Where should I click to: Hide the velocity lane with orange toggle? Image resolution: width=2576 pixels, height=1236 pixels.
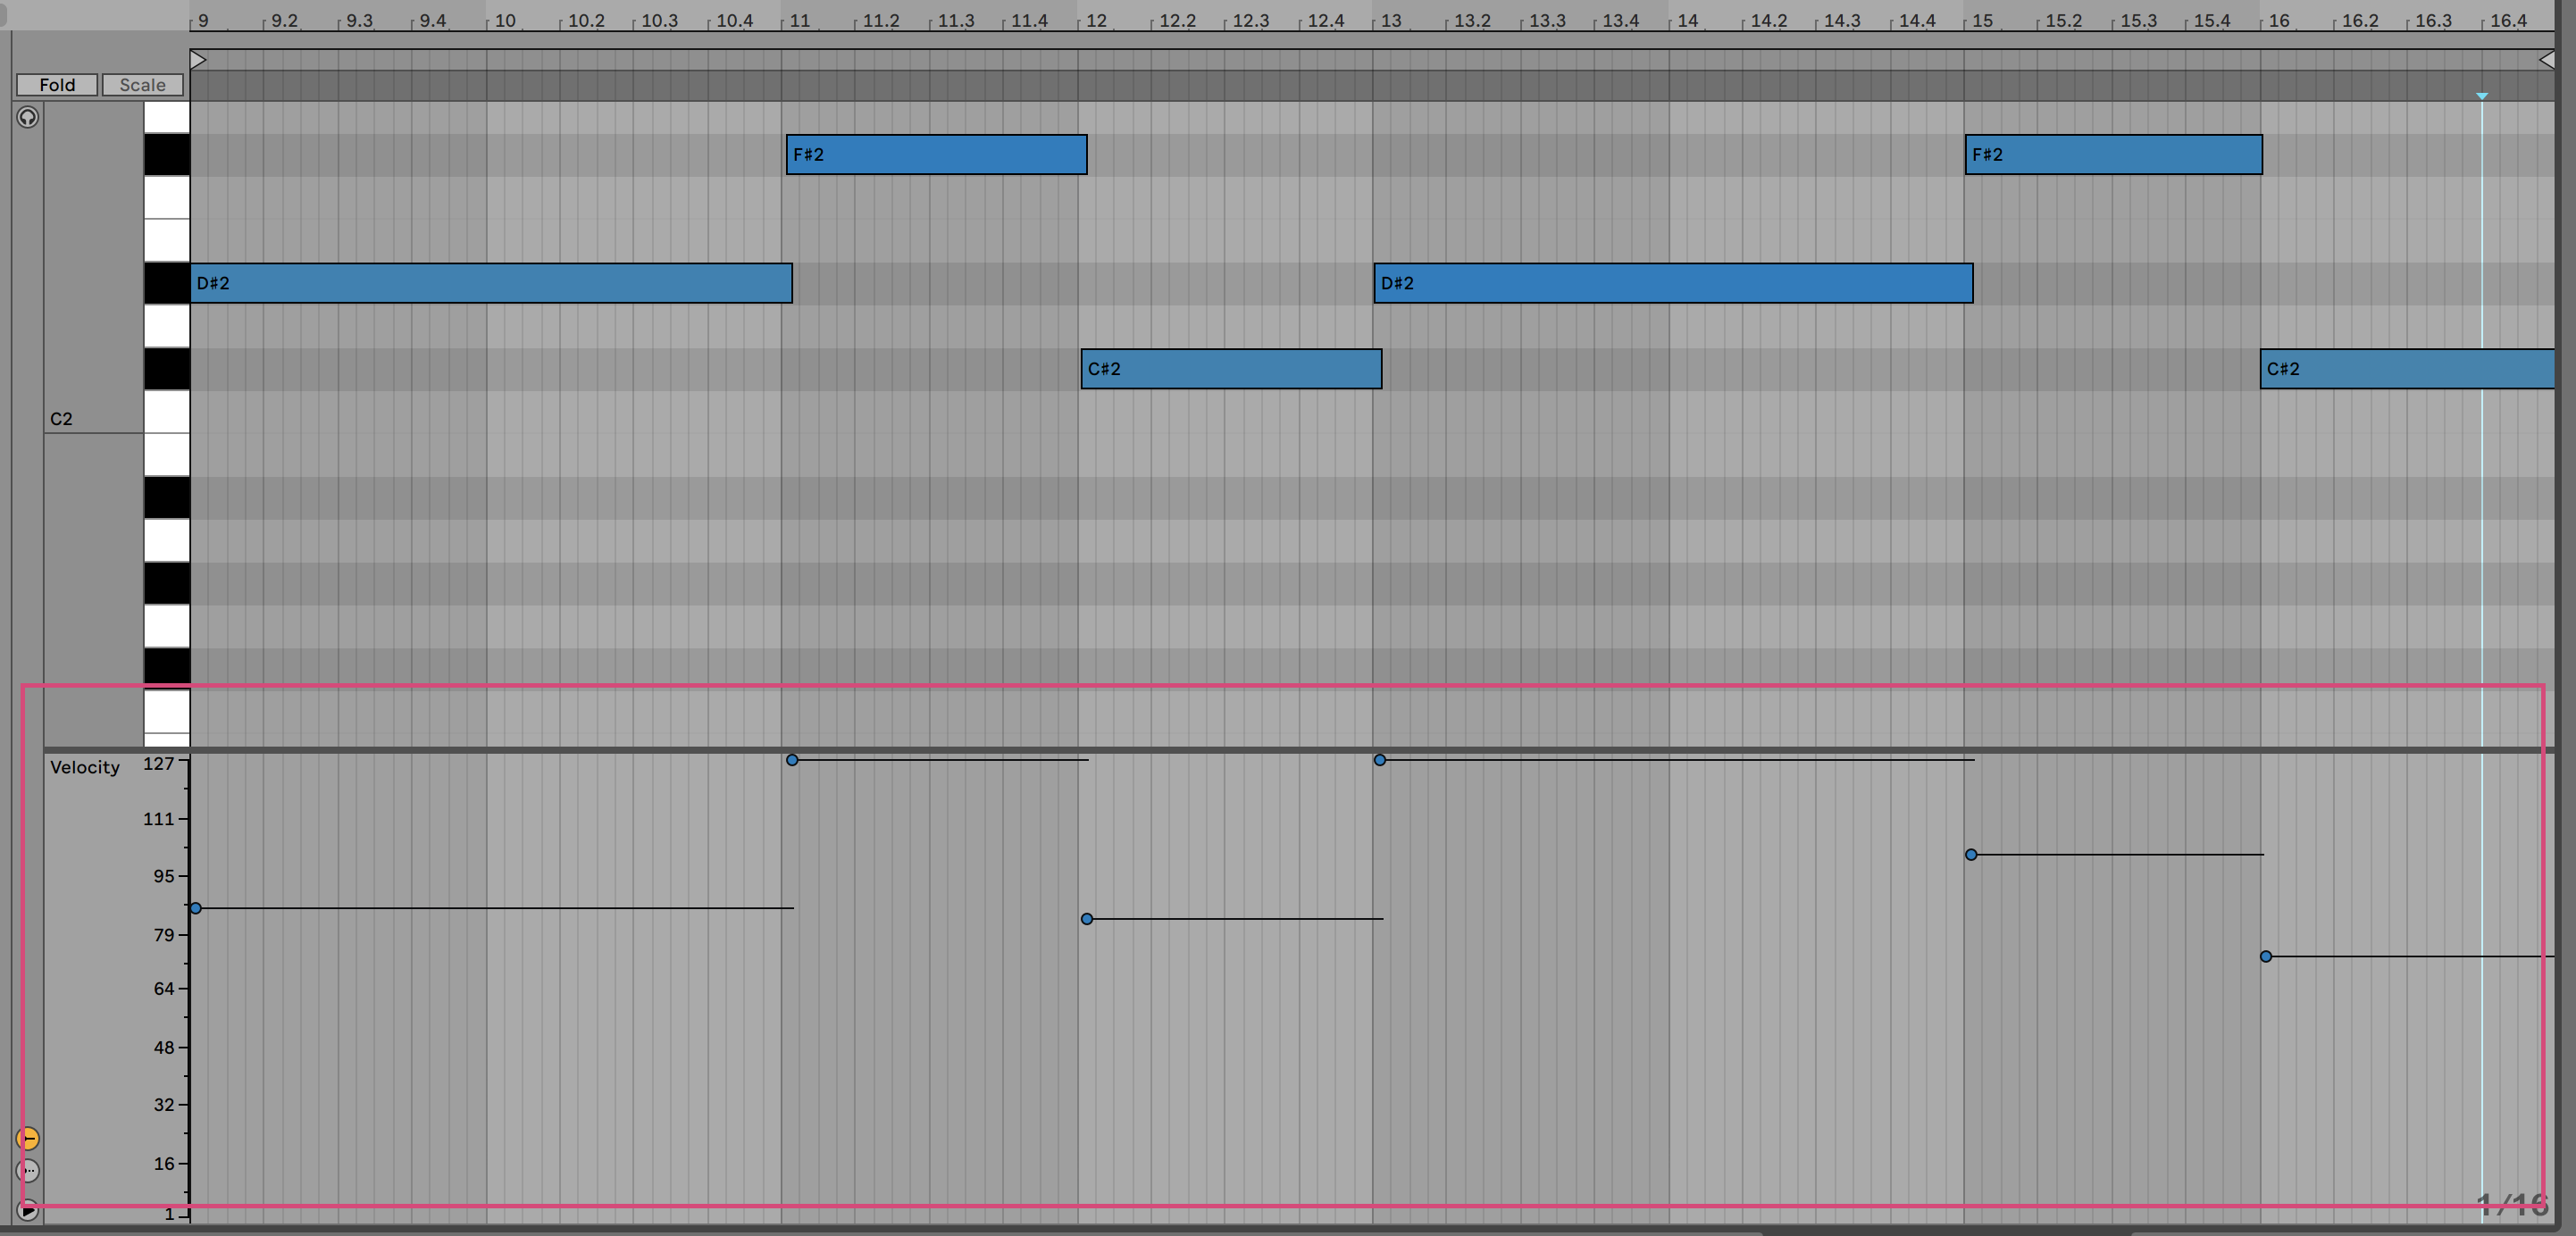[x=28, y=1138]
